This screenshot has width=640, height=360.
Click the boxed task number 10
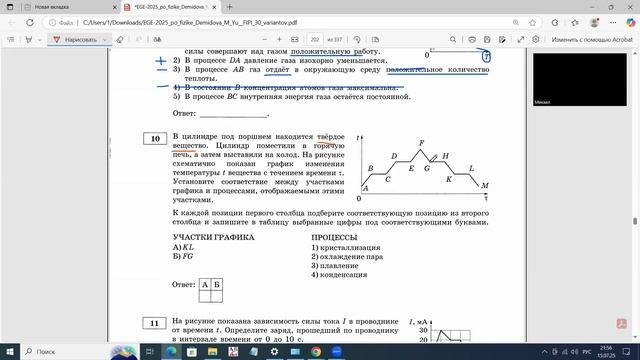pos(155,139)
